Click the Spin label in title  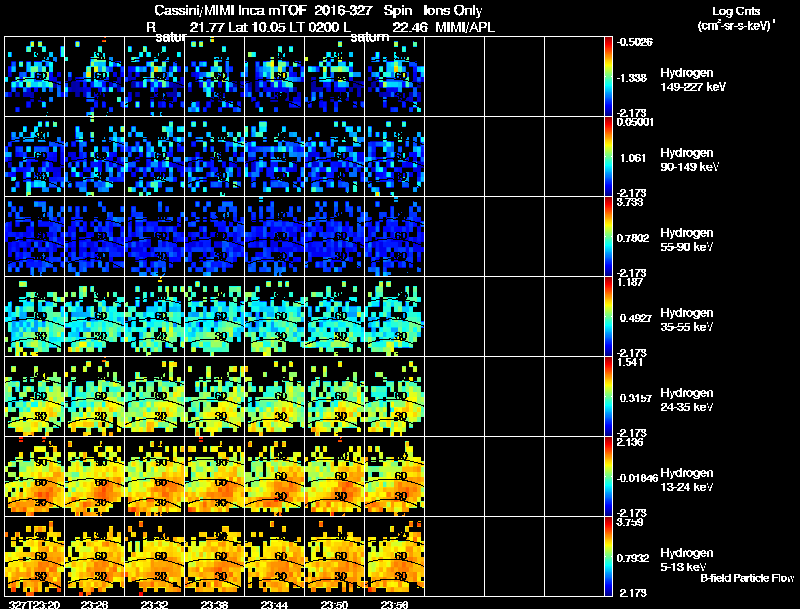398,11
